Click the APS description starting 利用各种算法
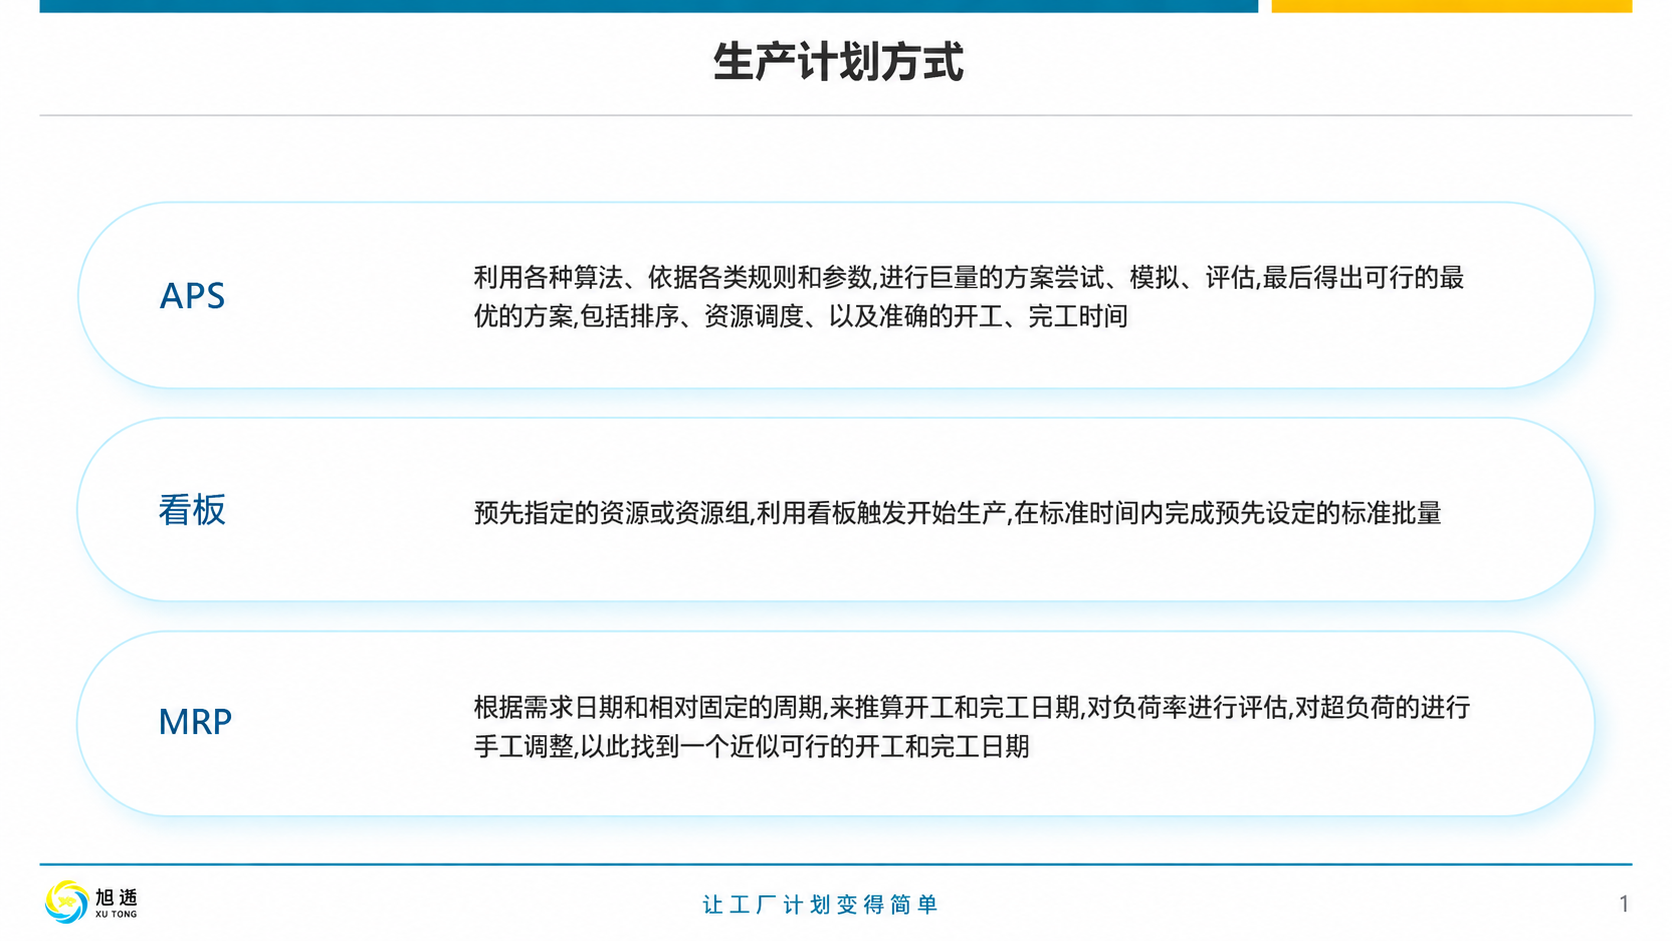Screen dimensions: 1672x941 968,297
